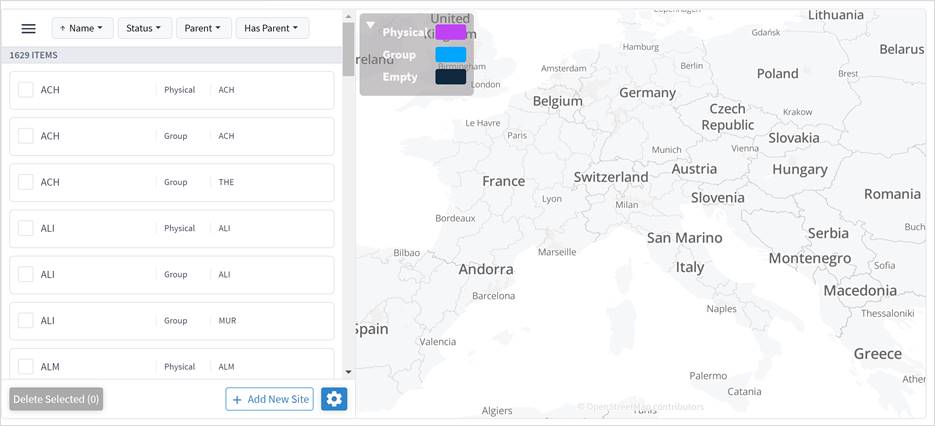Viewport: 935px width, 426px height.
Task: Click the blue gear settings icon
Action: click(x=334, y=399)
